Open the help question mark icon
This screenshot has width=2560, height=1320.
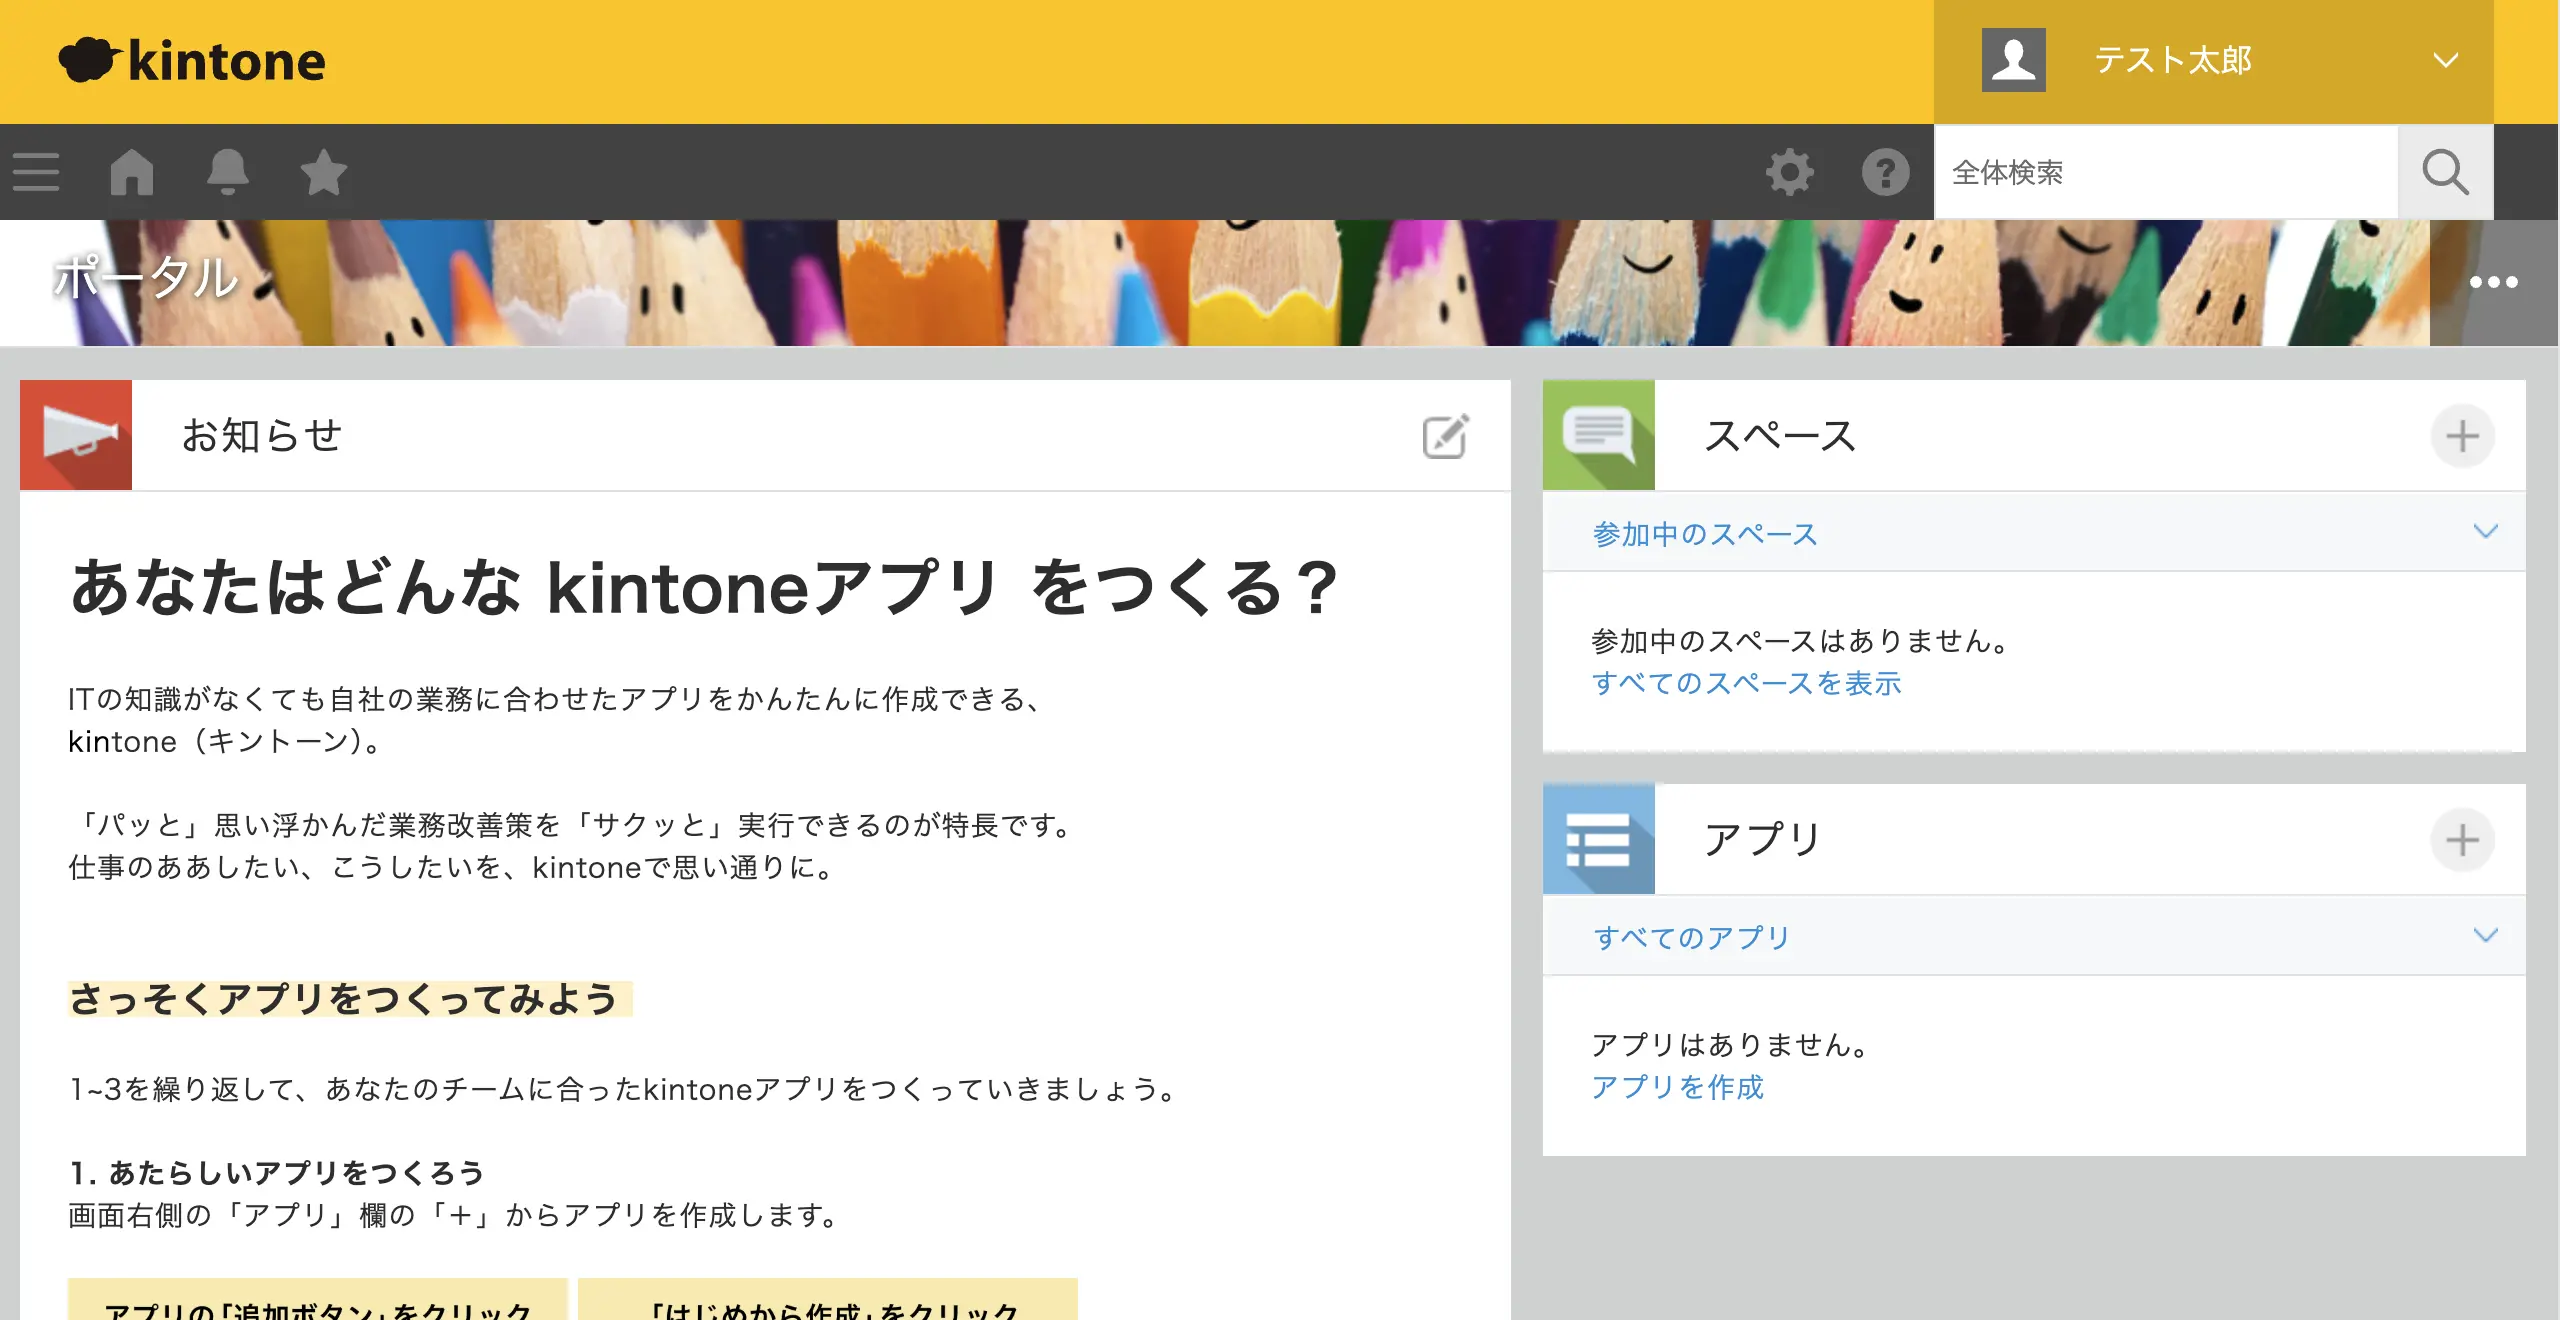click(x=1885, y=172)
